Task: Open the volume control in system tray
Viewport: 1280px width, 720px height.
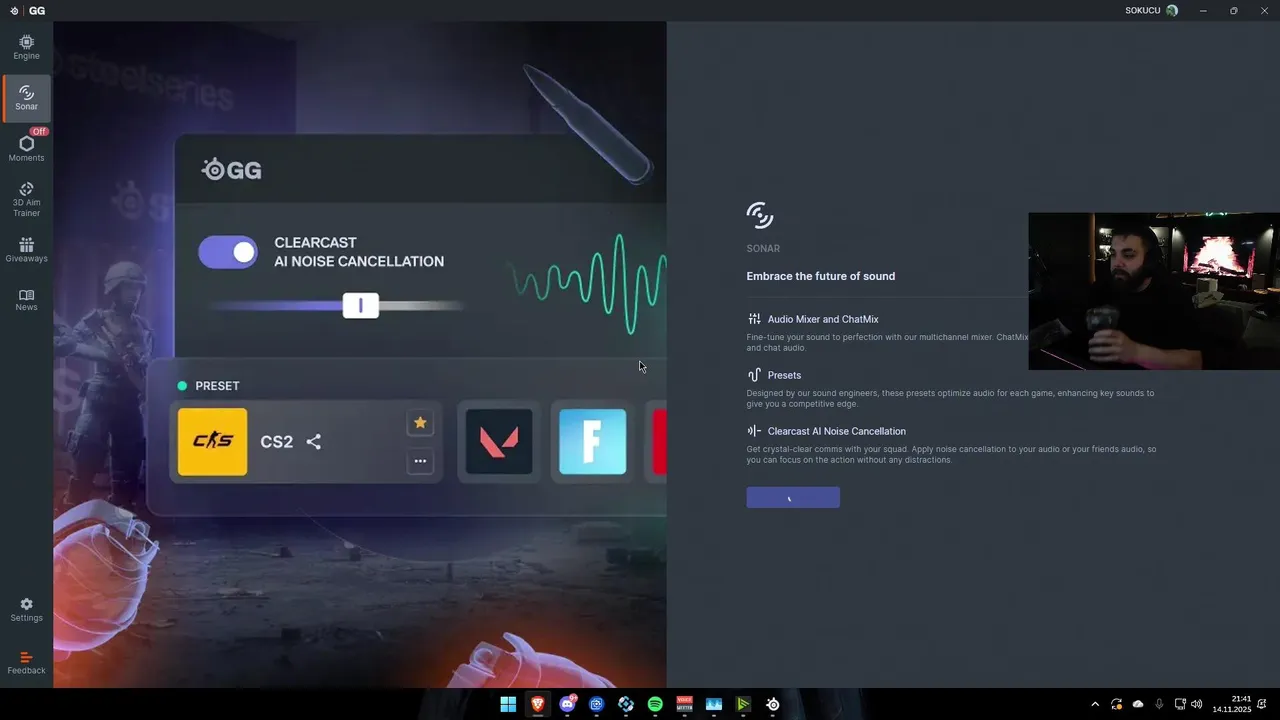Action: click(x=1197, y=704)
